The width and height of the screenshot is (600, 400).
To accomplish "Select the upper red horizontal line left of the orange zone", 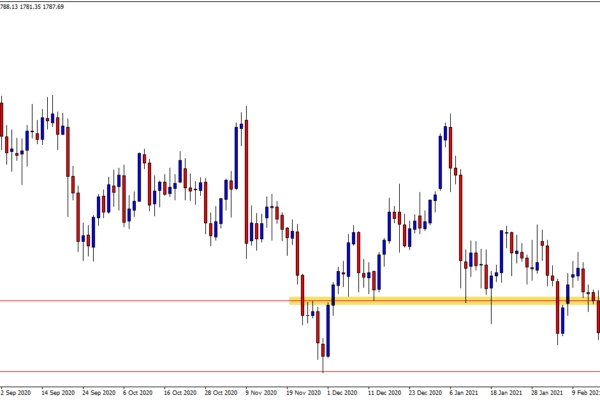I will pyautogui.click(x=140, y=300).
